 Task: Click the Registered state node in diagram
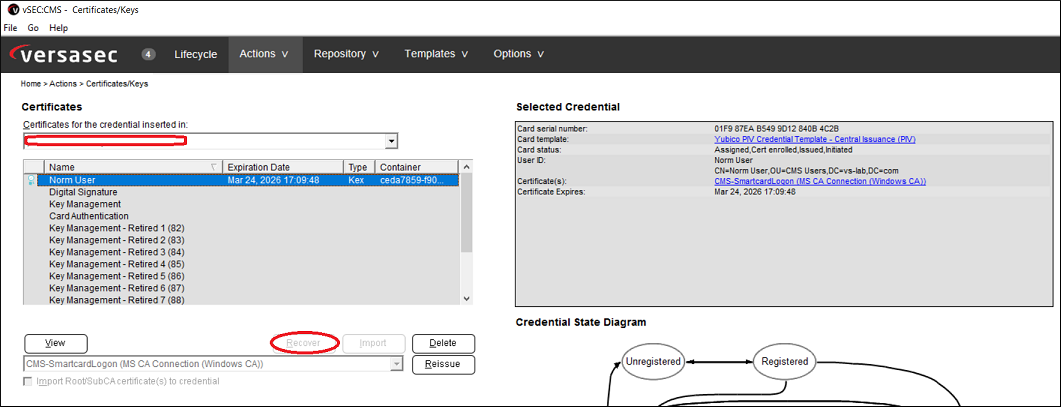(x=784, y=361)
